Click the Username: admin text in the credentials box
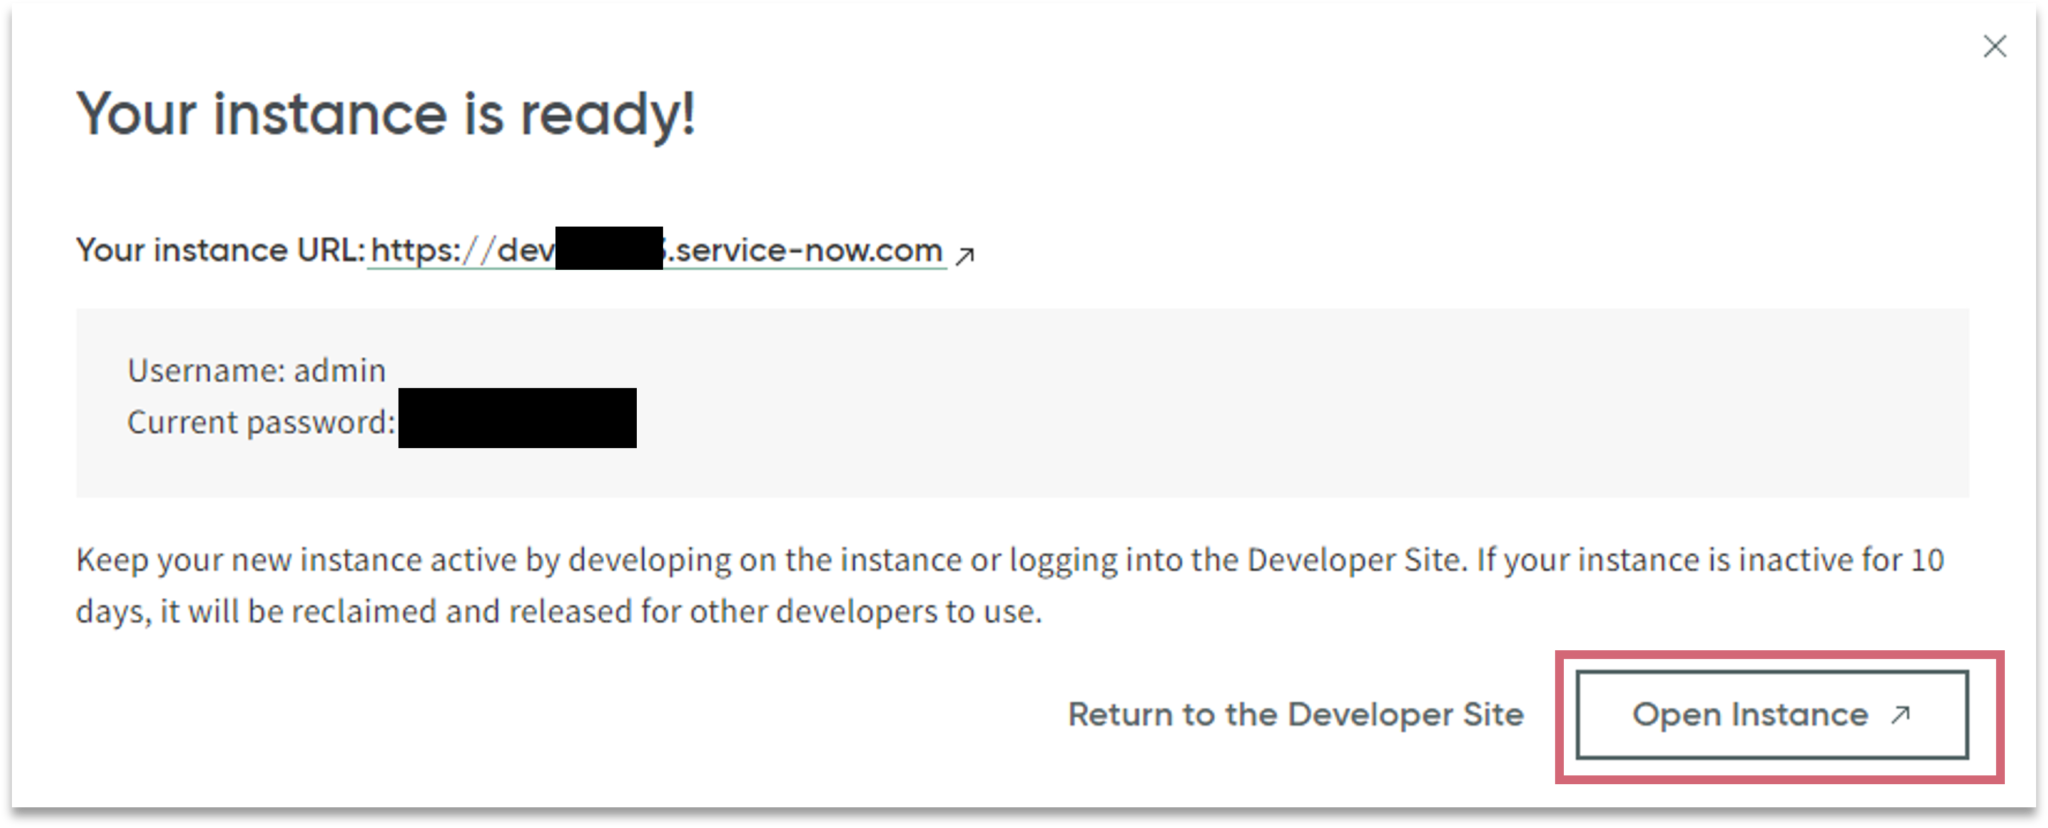The image size is (2048, 828). (x=256, y=370)
